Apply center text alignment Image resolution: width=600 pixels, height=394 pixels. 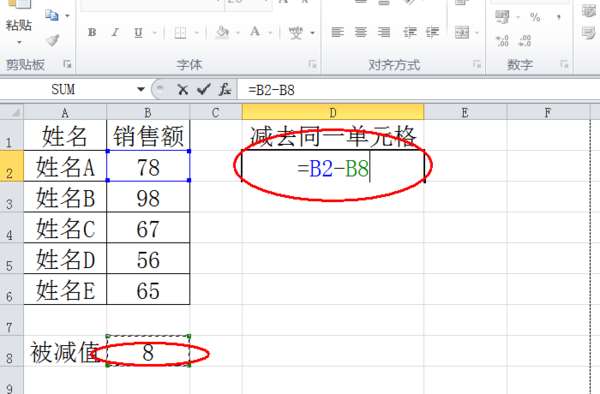pyautogui.click(x=360, y=32)
